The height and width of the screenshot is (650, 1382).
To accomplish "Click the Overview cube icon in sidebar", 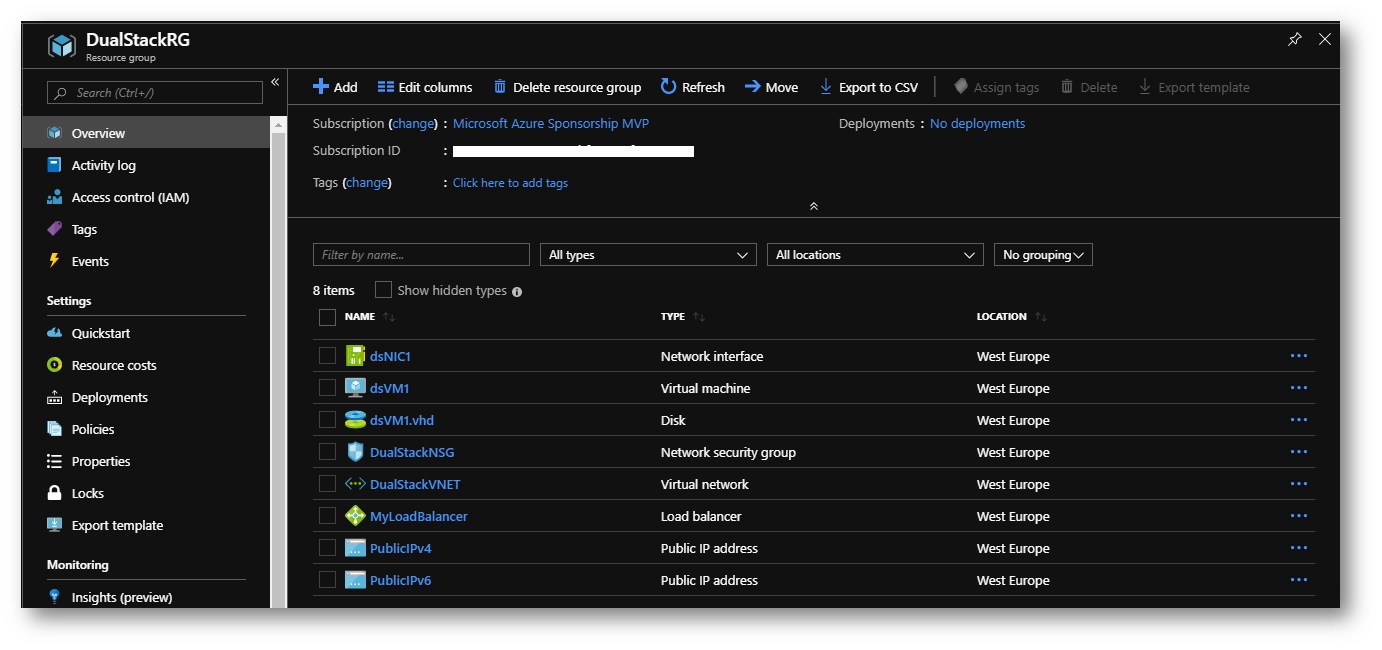I will point(55,133).
